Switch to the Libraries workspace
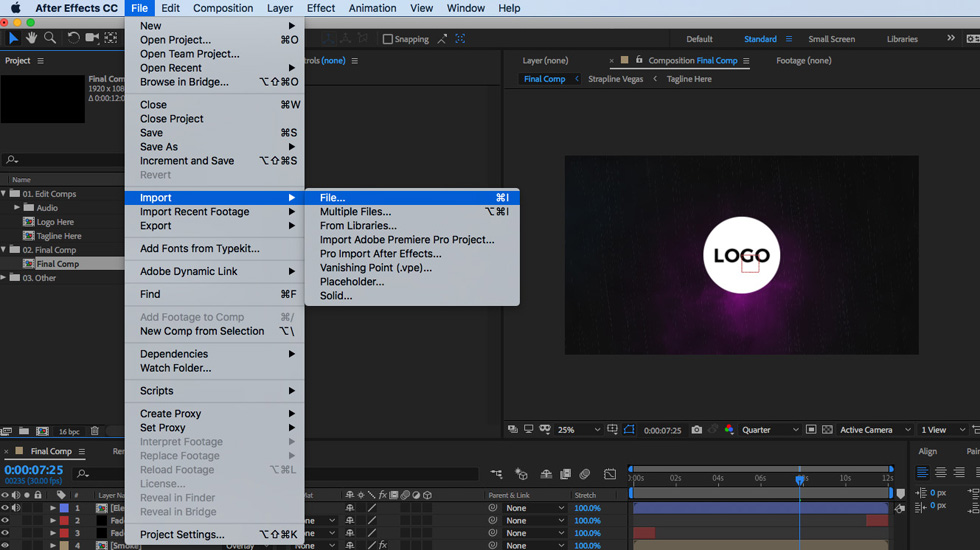 902,39
